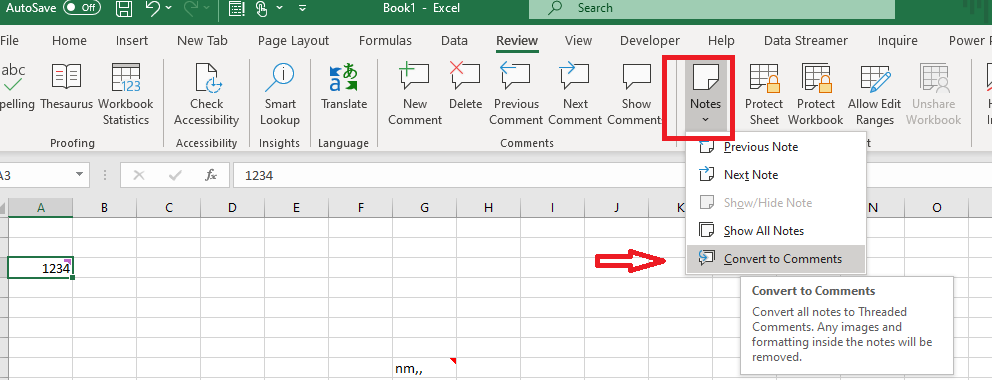Image resolution: width=992 pixels, height=380 pixels.
Task: Click the Enter checkmark in formula bar
Action: (x=175, y=175)
